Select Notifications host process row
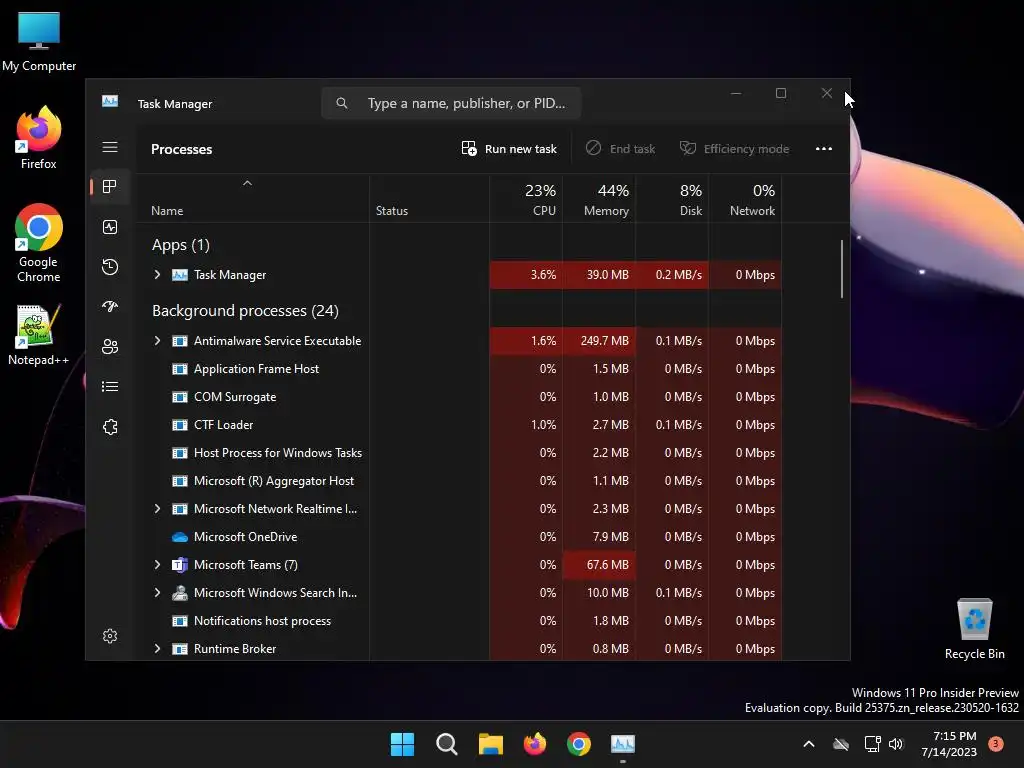The height and width of the screenshot is (768, 1024). point(458,621)
